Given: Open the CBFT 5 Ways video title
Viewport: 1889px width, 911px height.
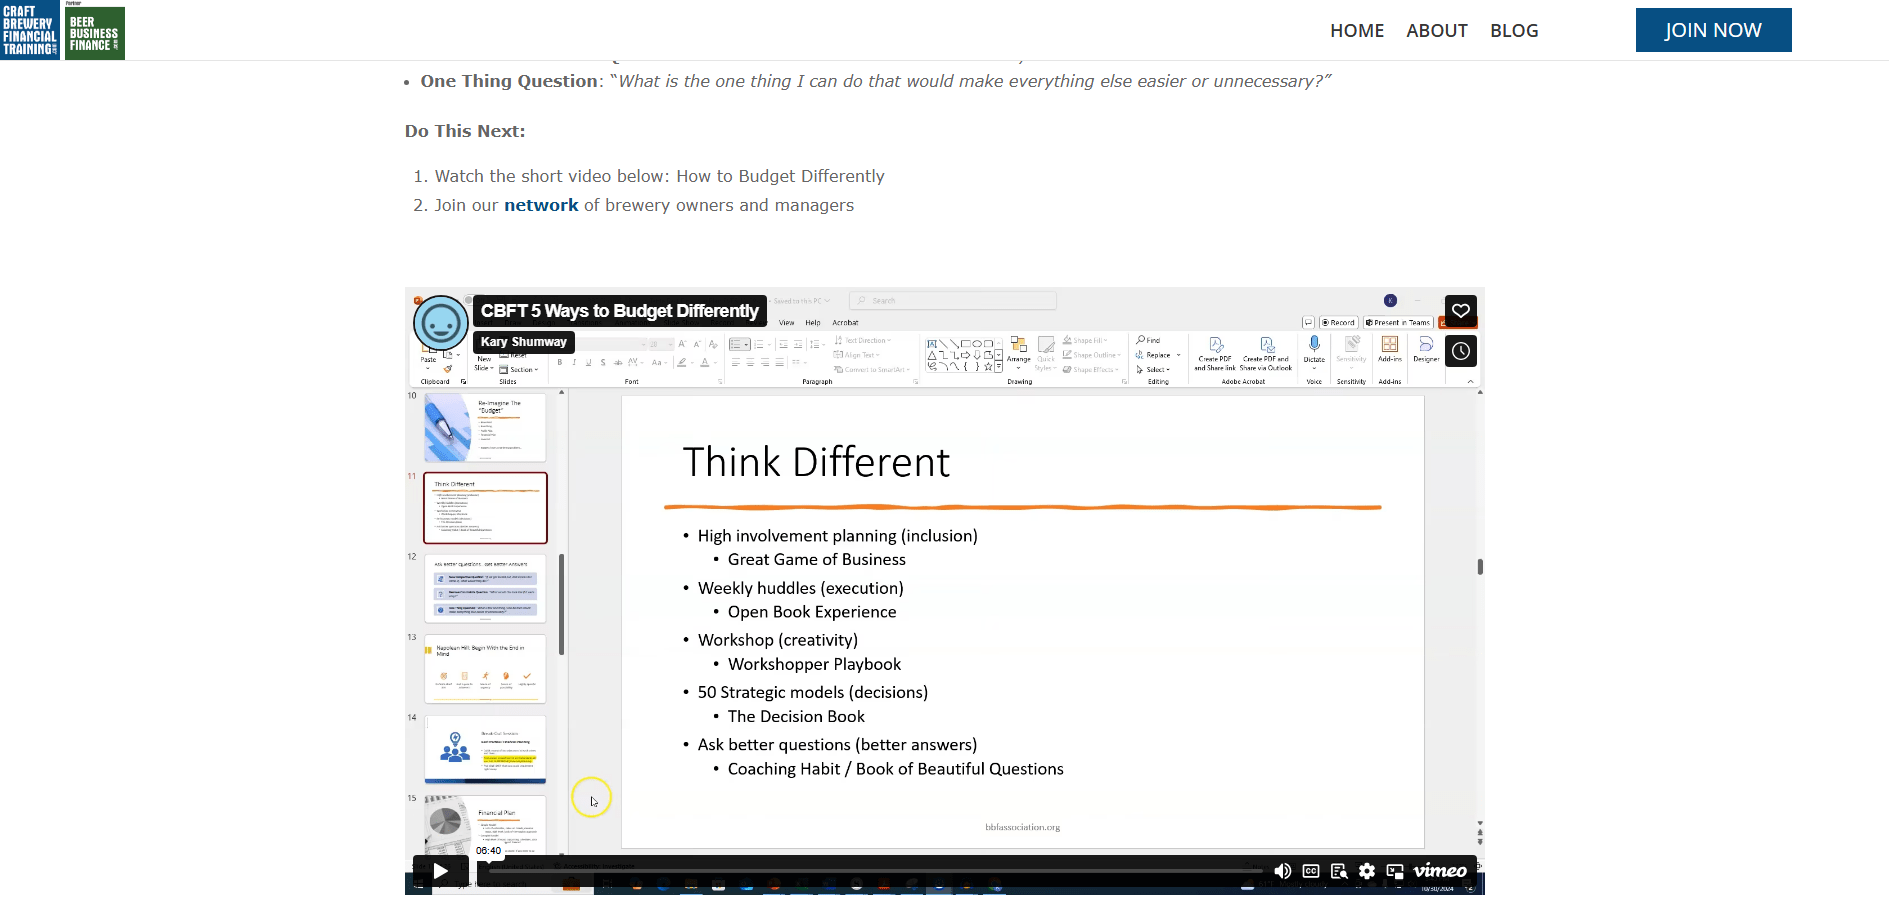Looking at the screenshot, I should [619, 311].
